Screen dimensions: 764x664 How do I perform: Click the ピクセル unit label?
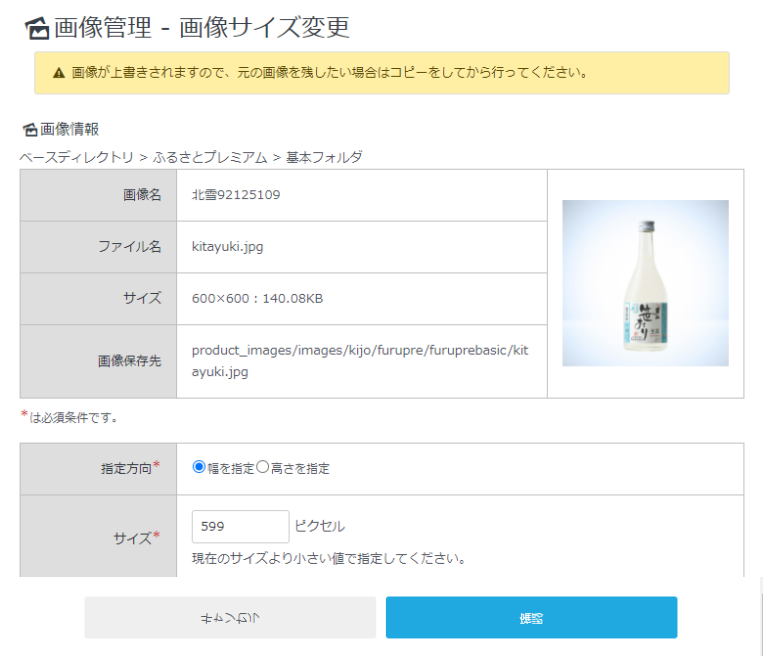pyautogui.click(x=320, y=526)
